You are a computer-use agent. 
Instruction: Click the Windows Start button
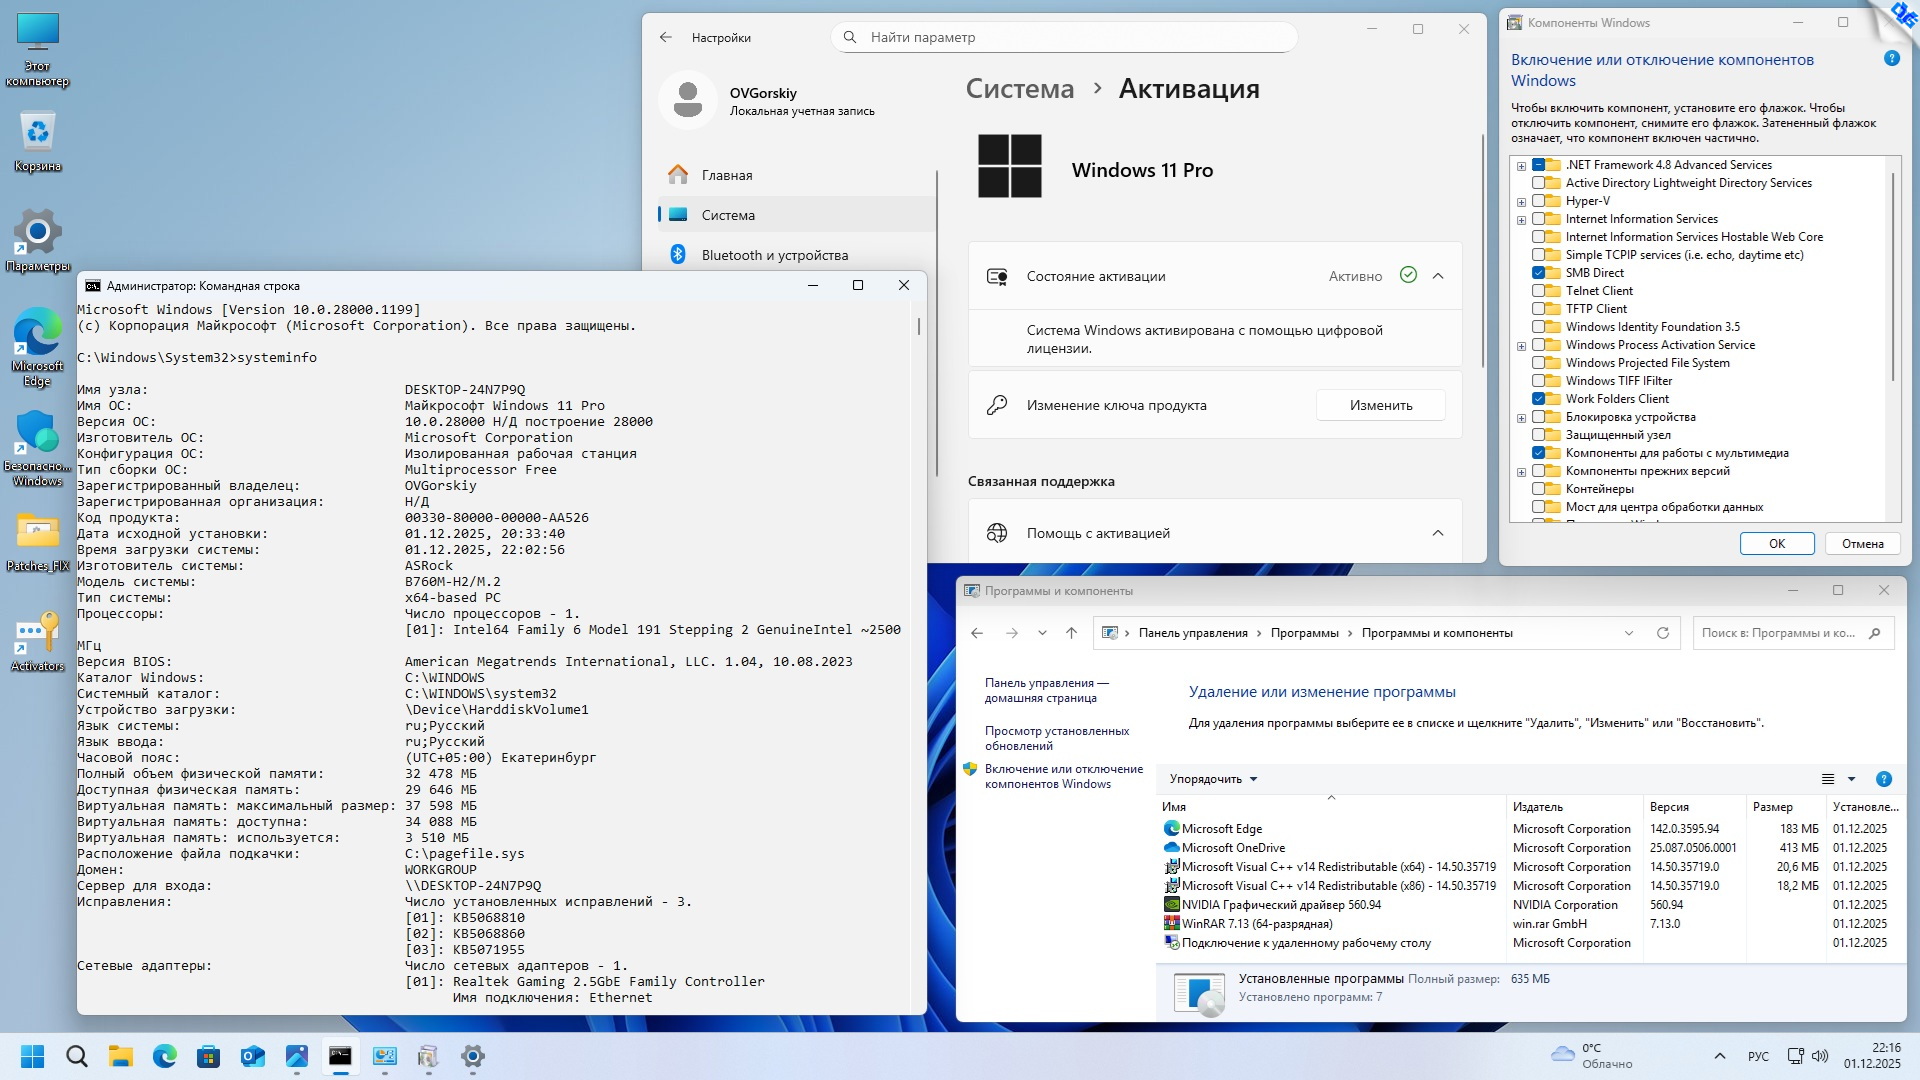click(33, 1056)
